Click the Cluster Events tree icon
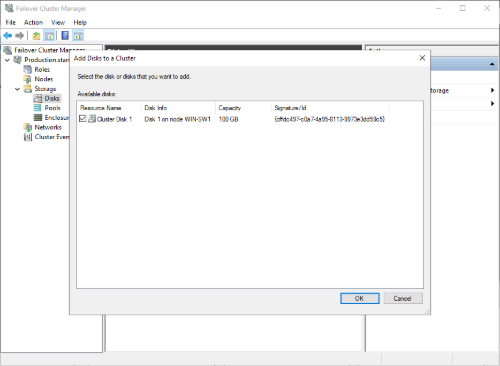The height and width of the screenshot is (366, 500). tap(28, 137)
